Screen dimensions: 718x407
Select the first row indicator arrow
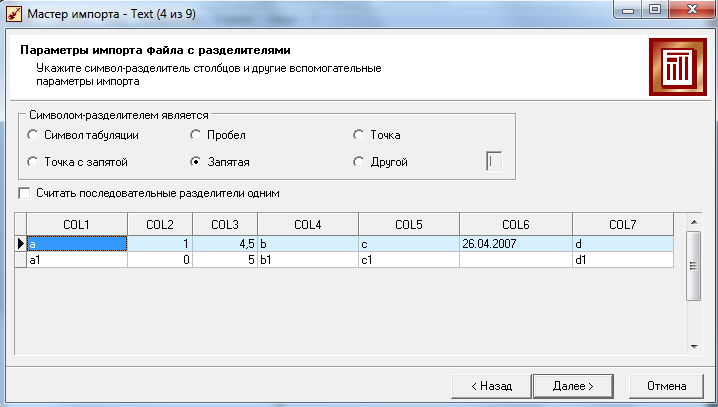pos(21,244)
